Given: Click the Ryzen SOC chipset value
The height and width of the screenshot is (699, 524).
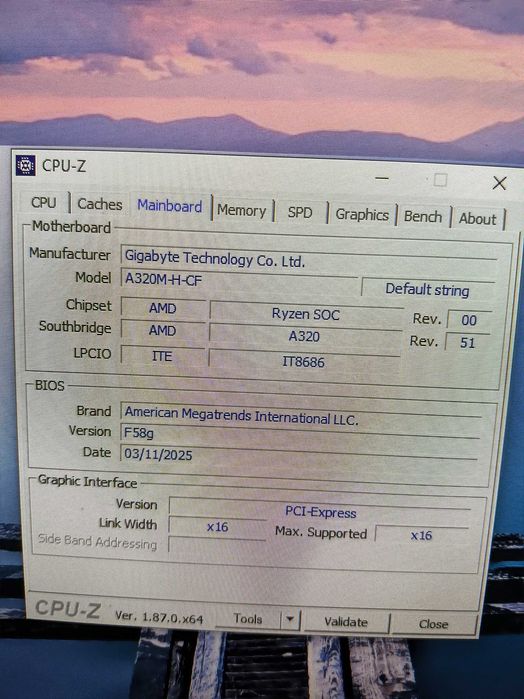Looking at the screenshot, I should (x=306, y=314).
